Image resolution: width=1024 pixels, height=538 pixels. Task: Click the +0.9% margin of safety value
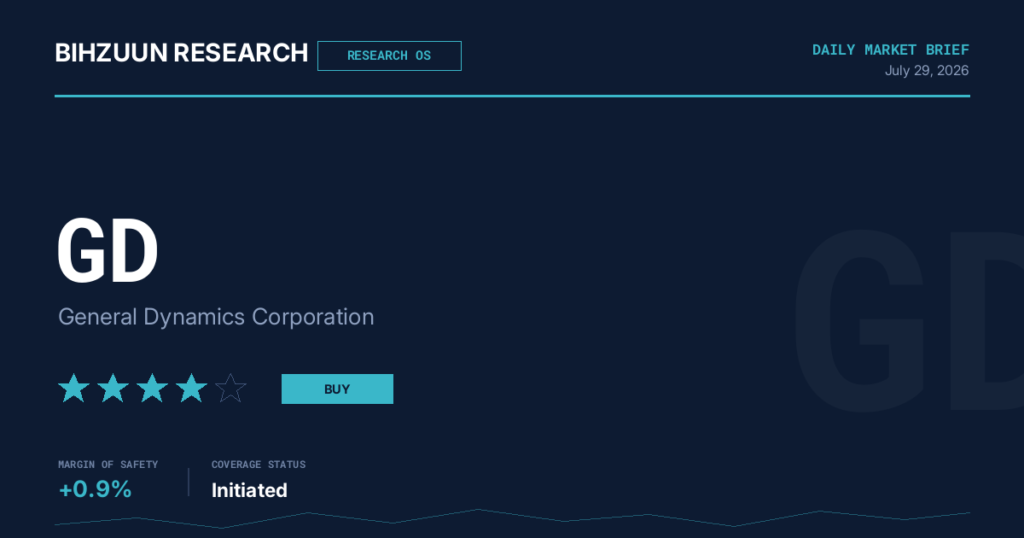coord(95,489)
